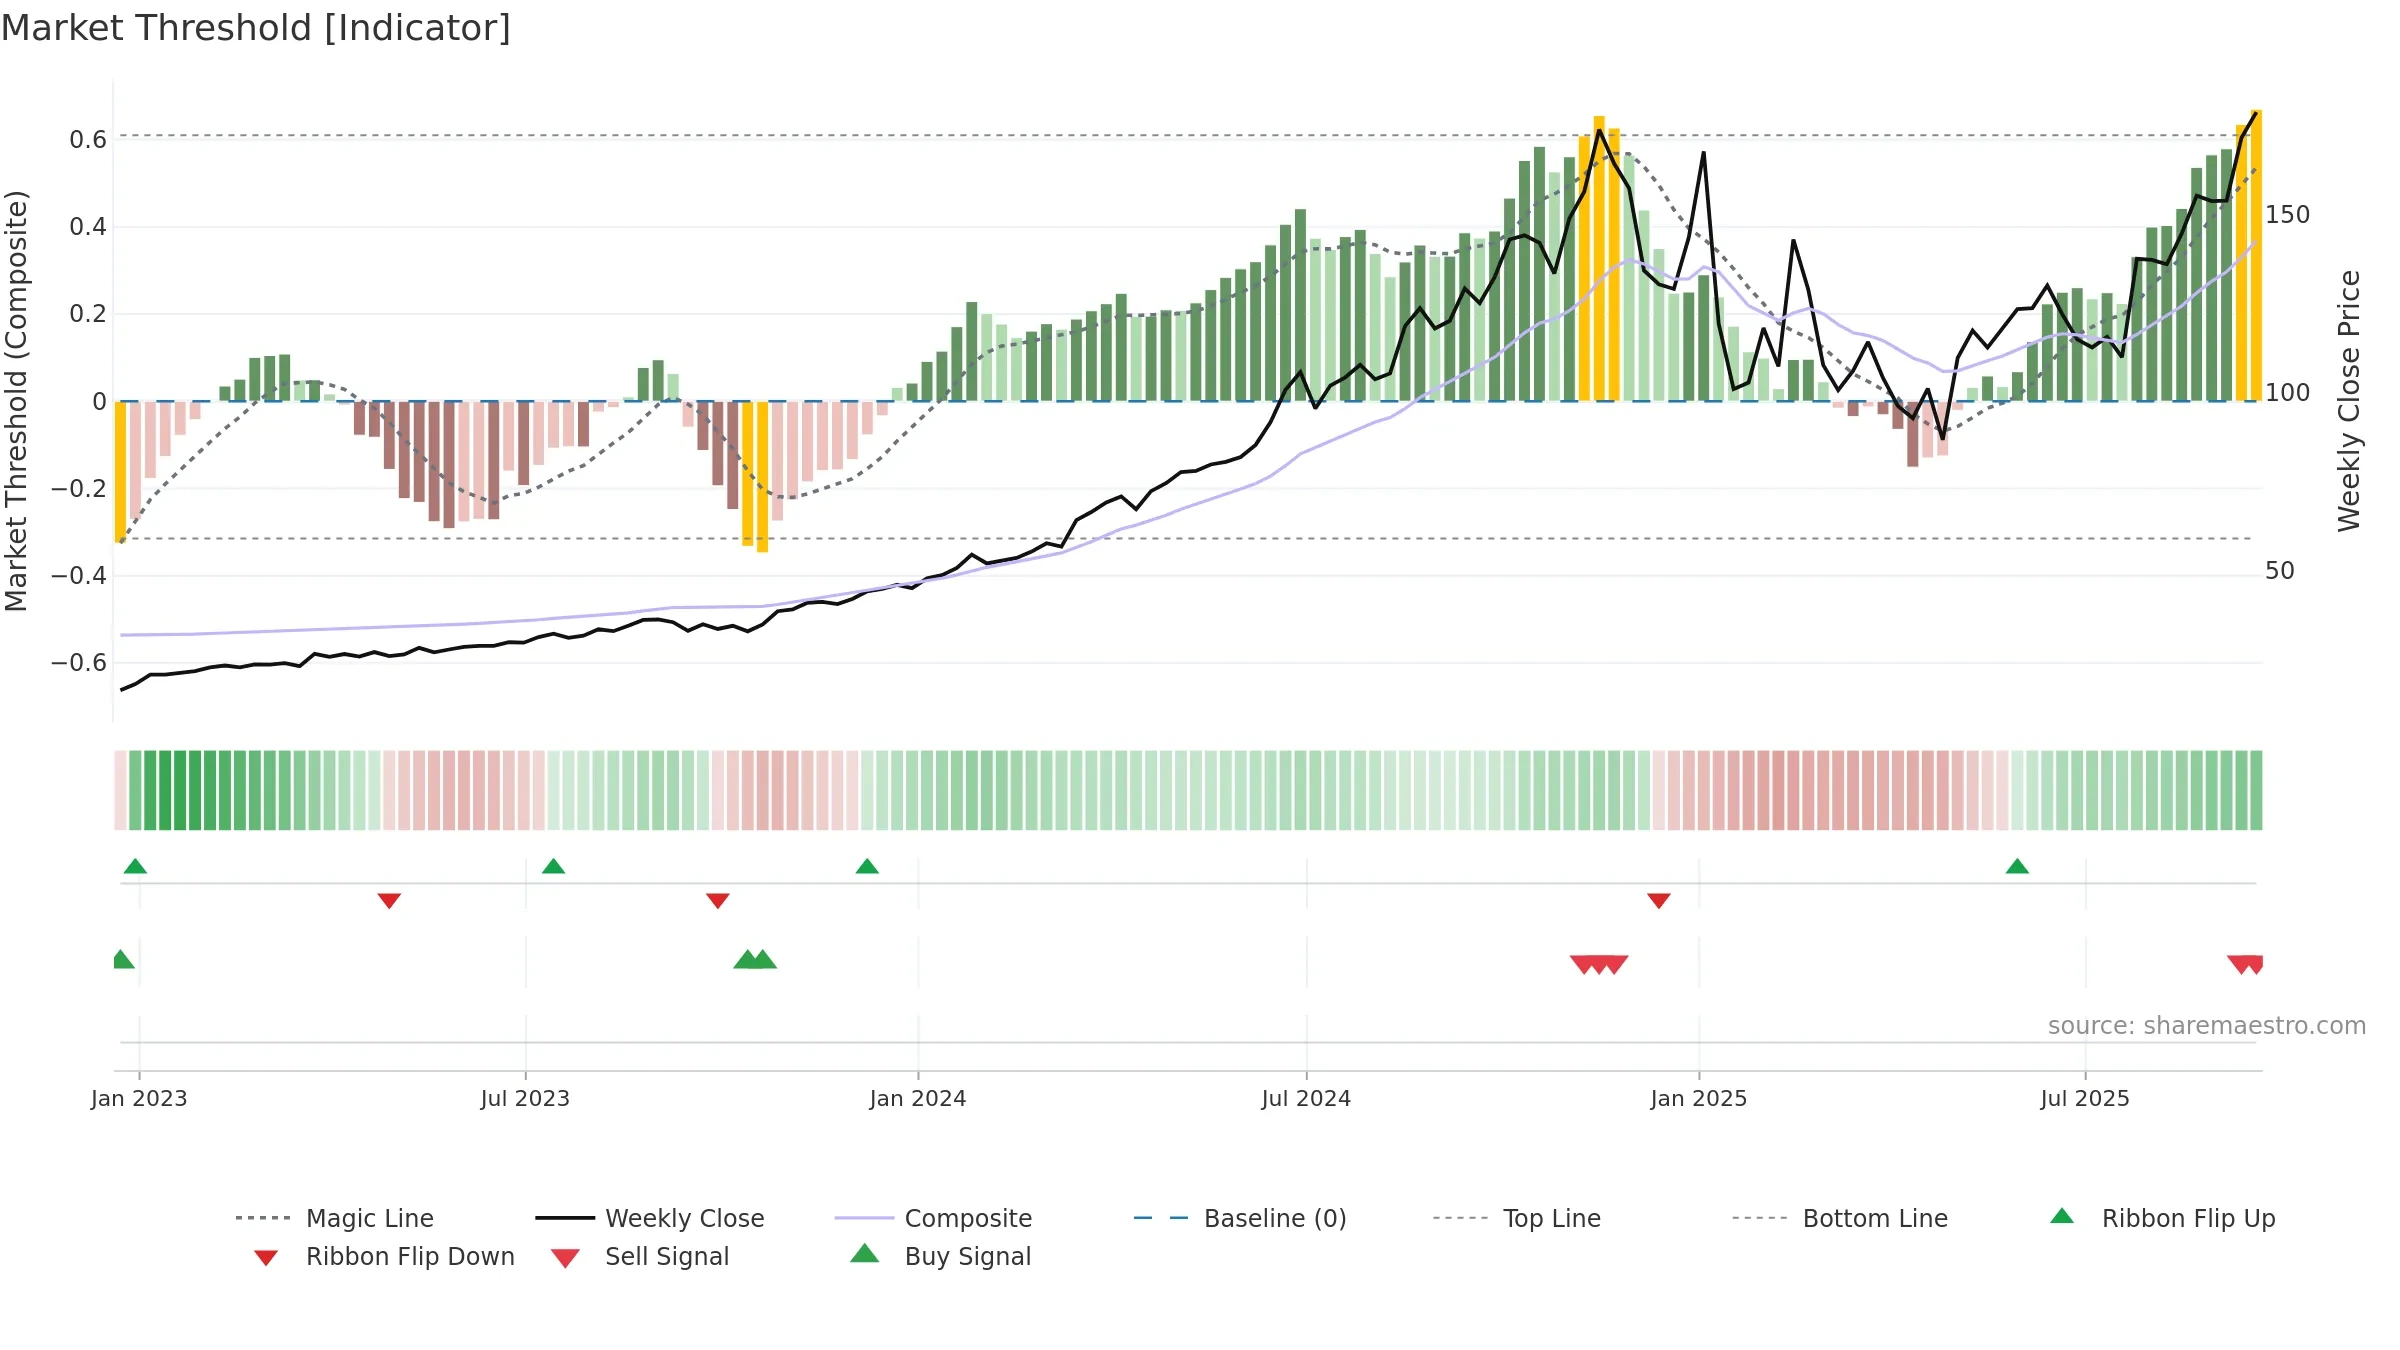Click the tallest yellow bar in late 2024
Image resolution: width=2400 pixels, height=1350 pixels.
pyautogui.click(x=1599, y=258)
